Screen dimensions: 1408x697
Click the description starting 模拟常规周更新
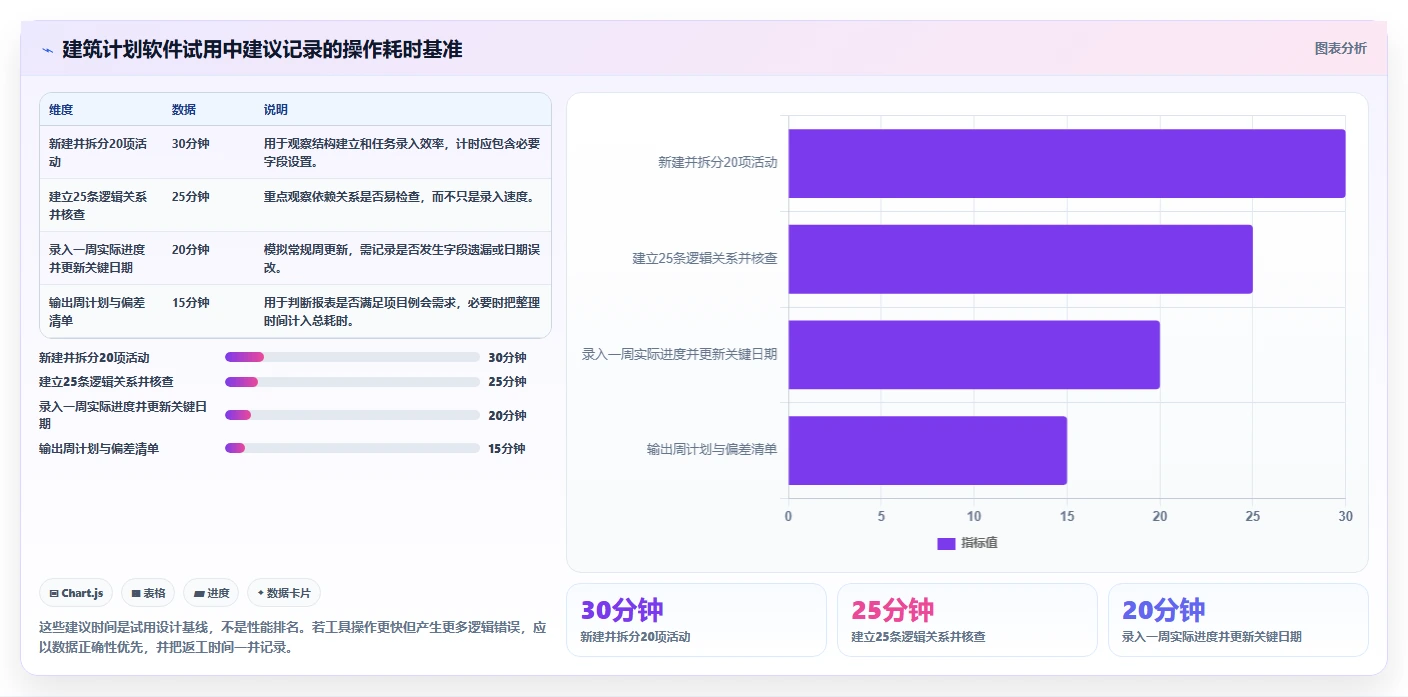[x=402, y=258]
